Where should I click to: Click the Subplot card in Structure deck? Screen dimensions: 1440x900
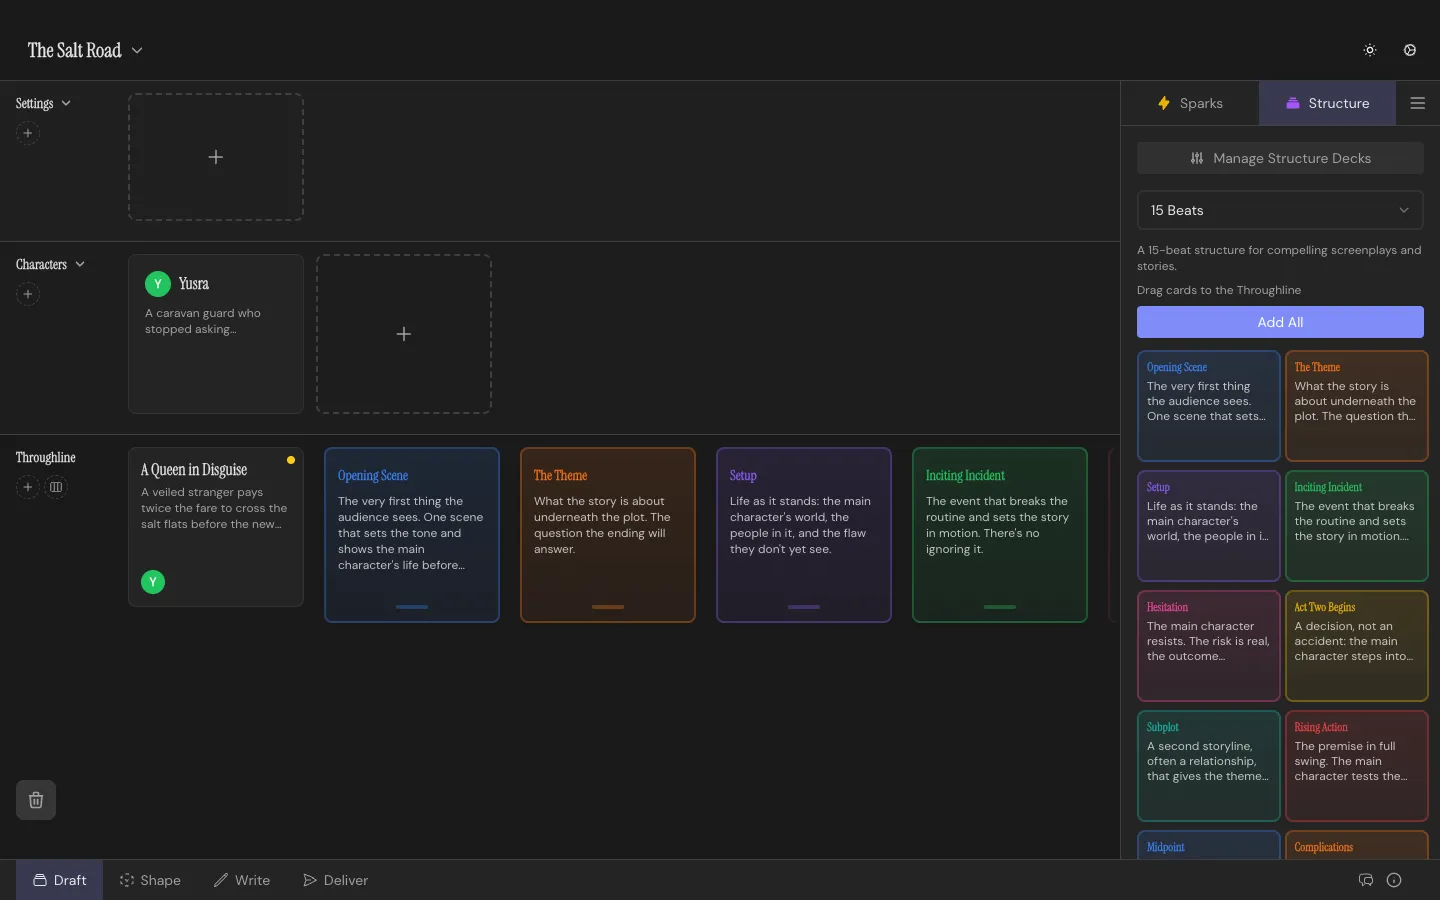tap(1209, 766)
